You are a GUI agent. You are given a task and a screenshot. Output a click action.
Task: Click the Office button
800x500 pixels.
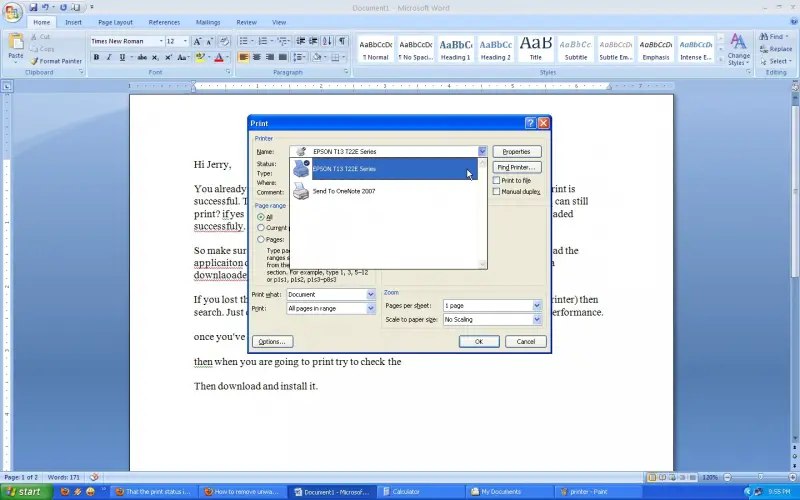12,12
